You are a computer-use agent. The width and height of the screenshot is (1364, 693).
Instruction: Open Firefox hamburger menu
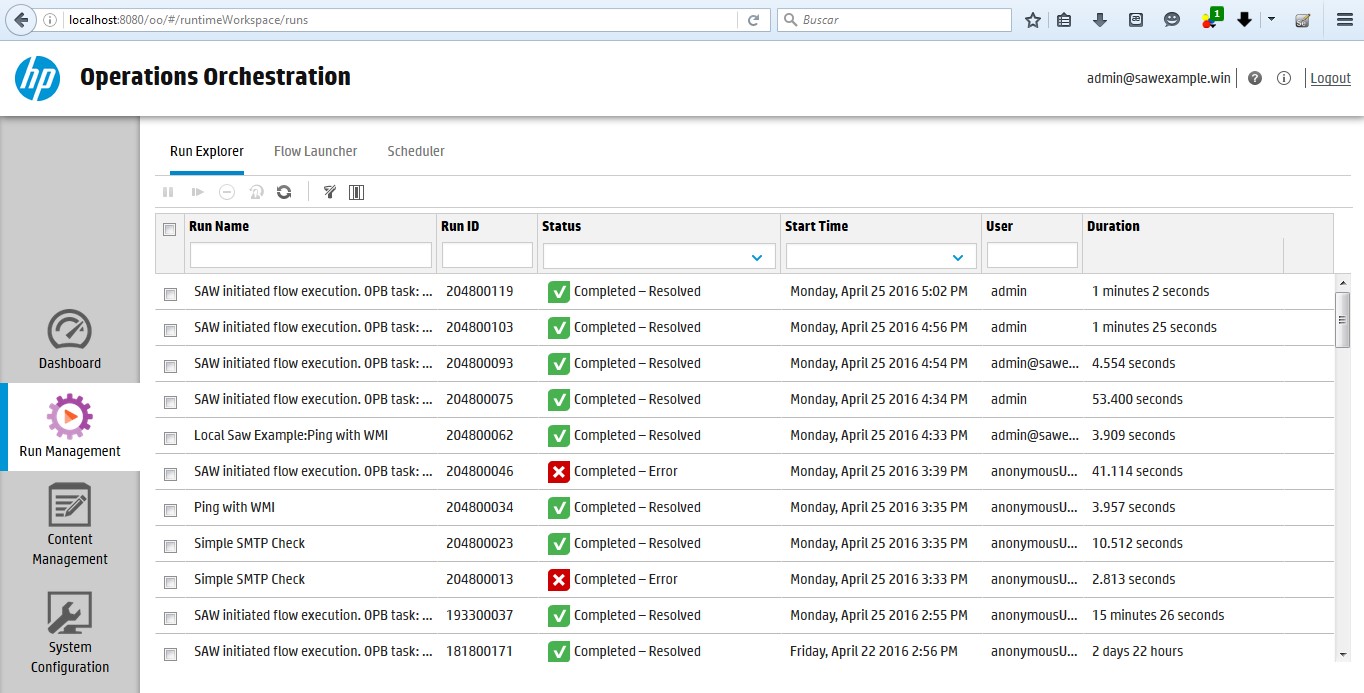tap(1344, 20)
